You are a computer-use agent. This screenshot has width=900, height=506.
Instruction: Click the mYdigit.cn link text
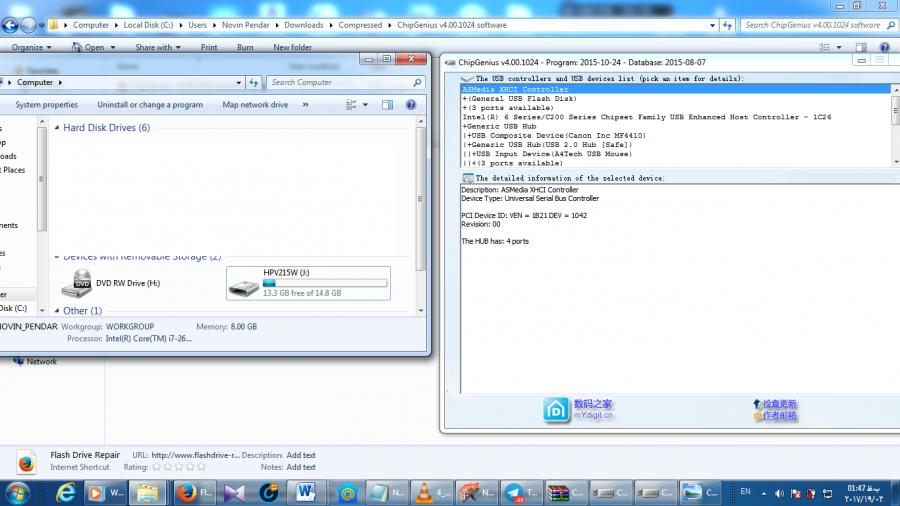(593, 415)
